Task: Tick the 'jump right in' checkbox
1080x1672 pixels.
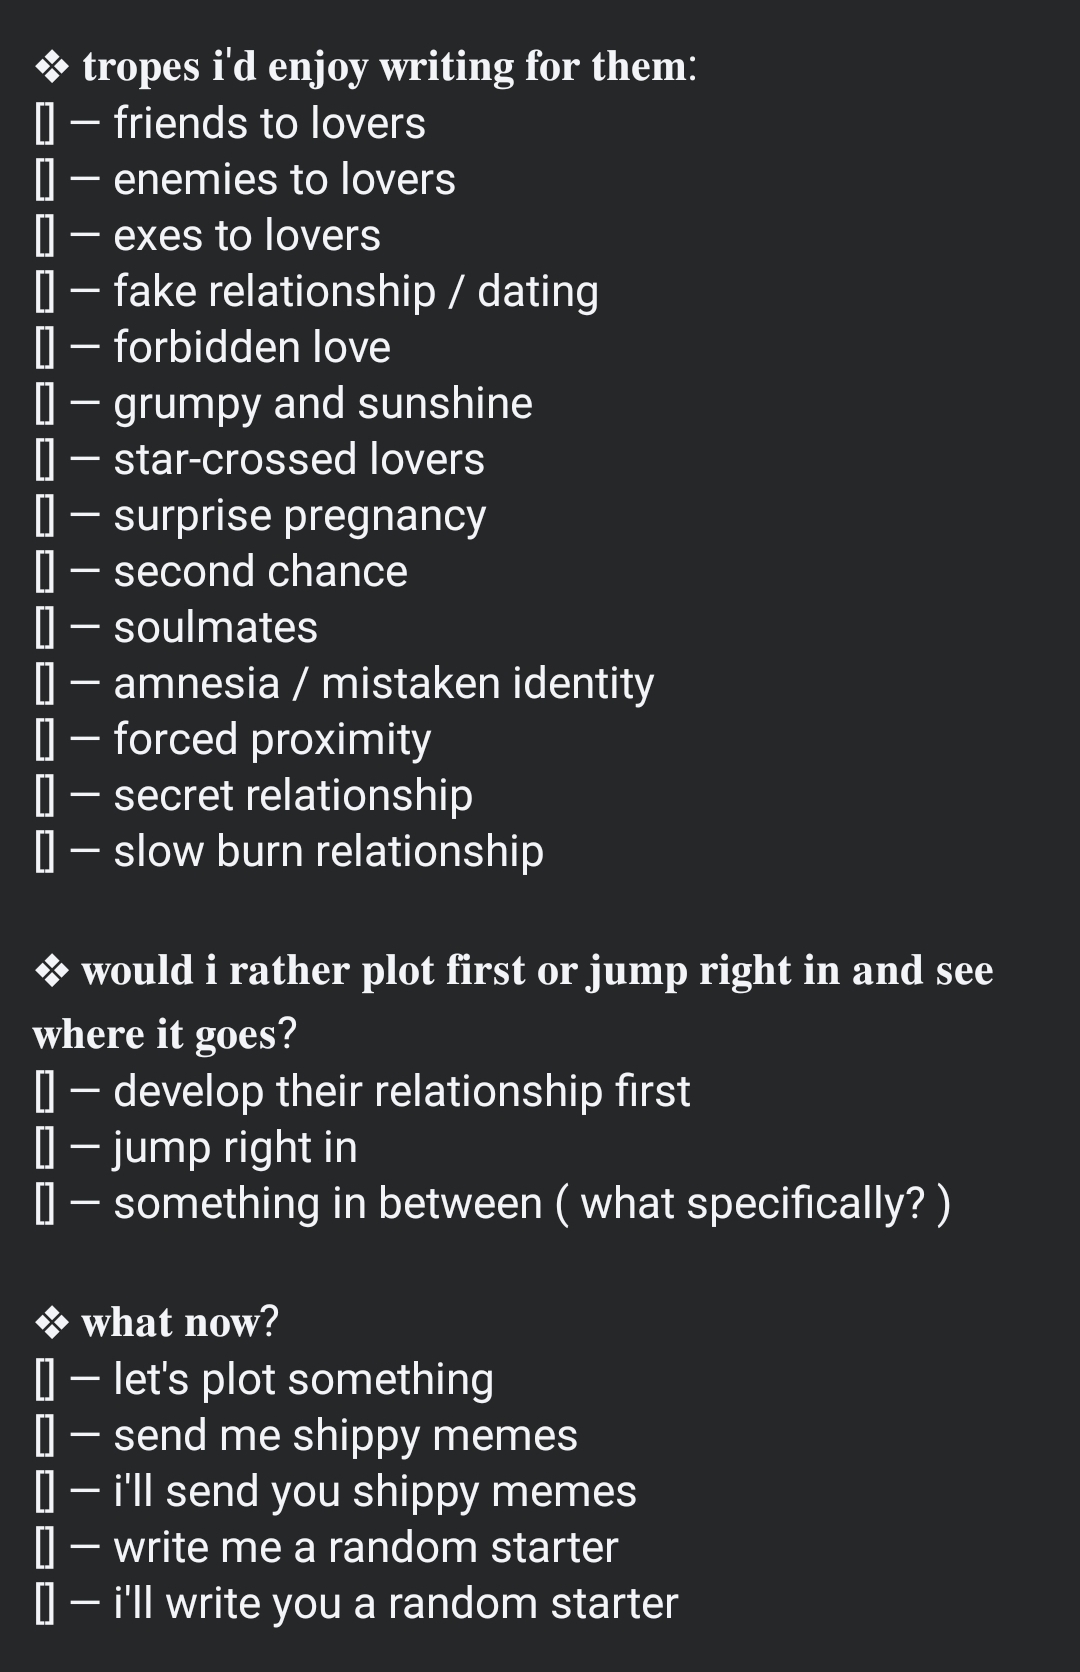Action: 45,1149
